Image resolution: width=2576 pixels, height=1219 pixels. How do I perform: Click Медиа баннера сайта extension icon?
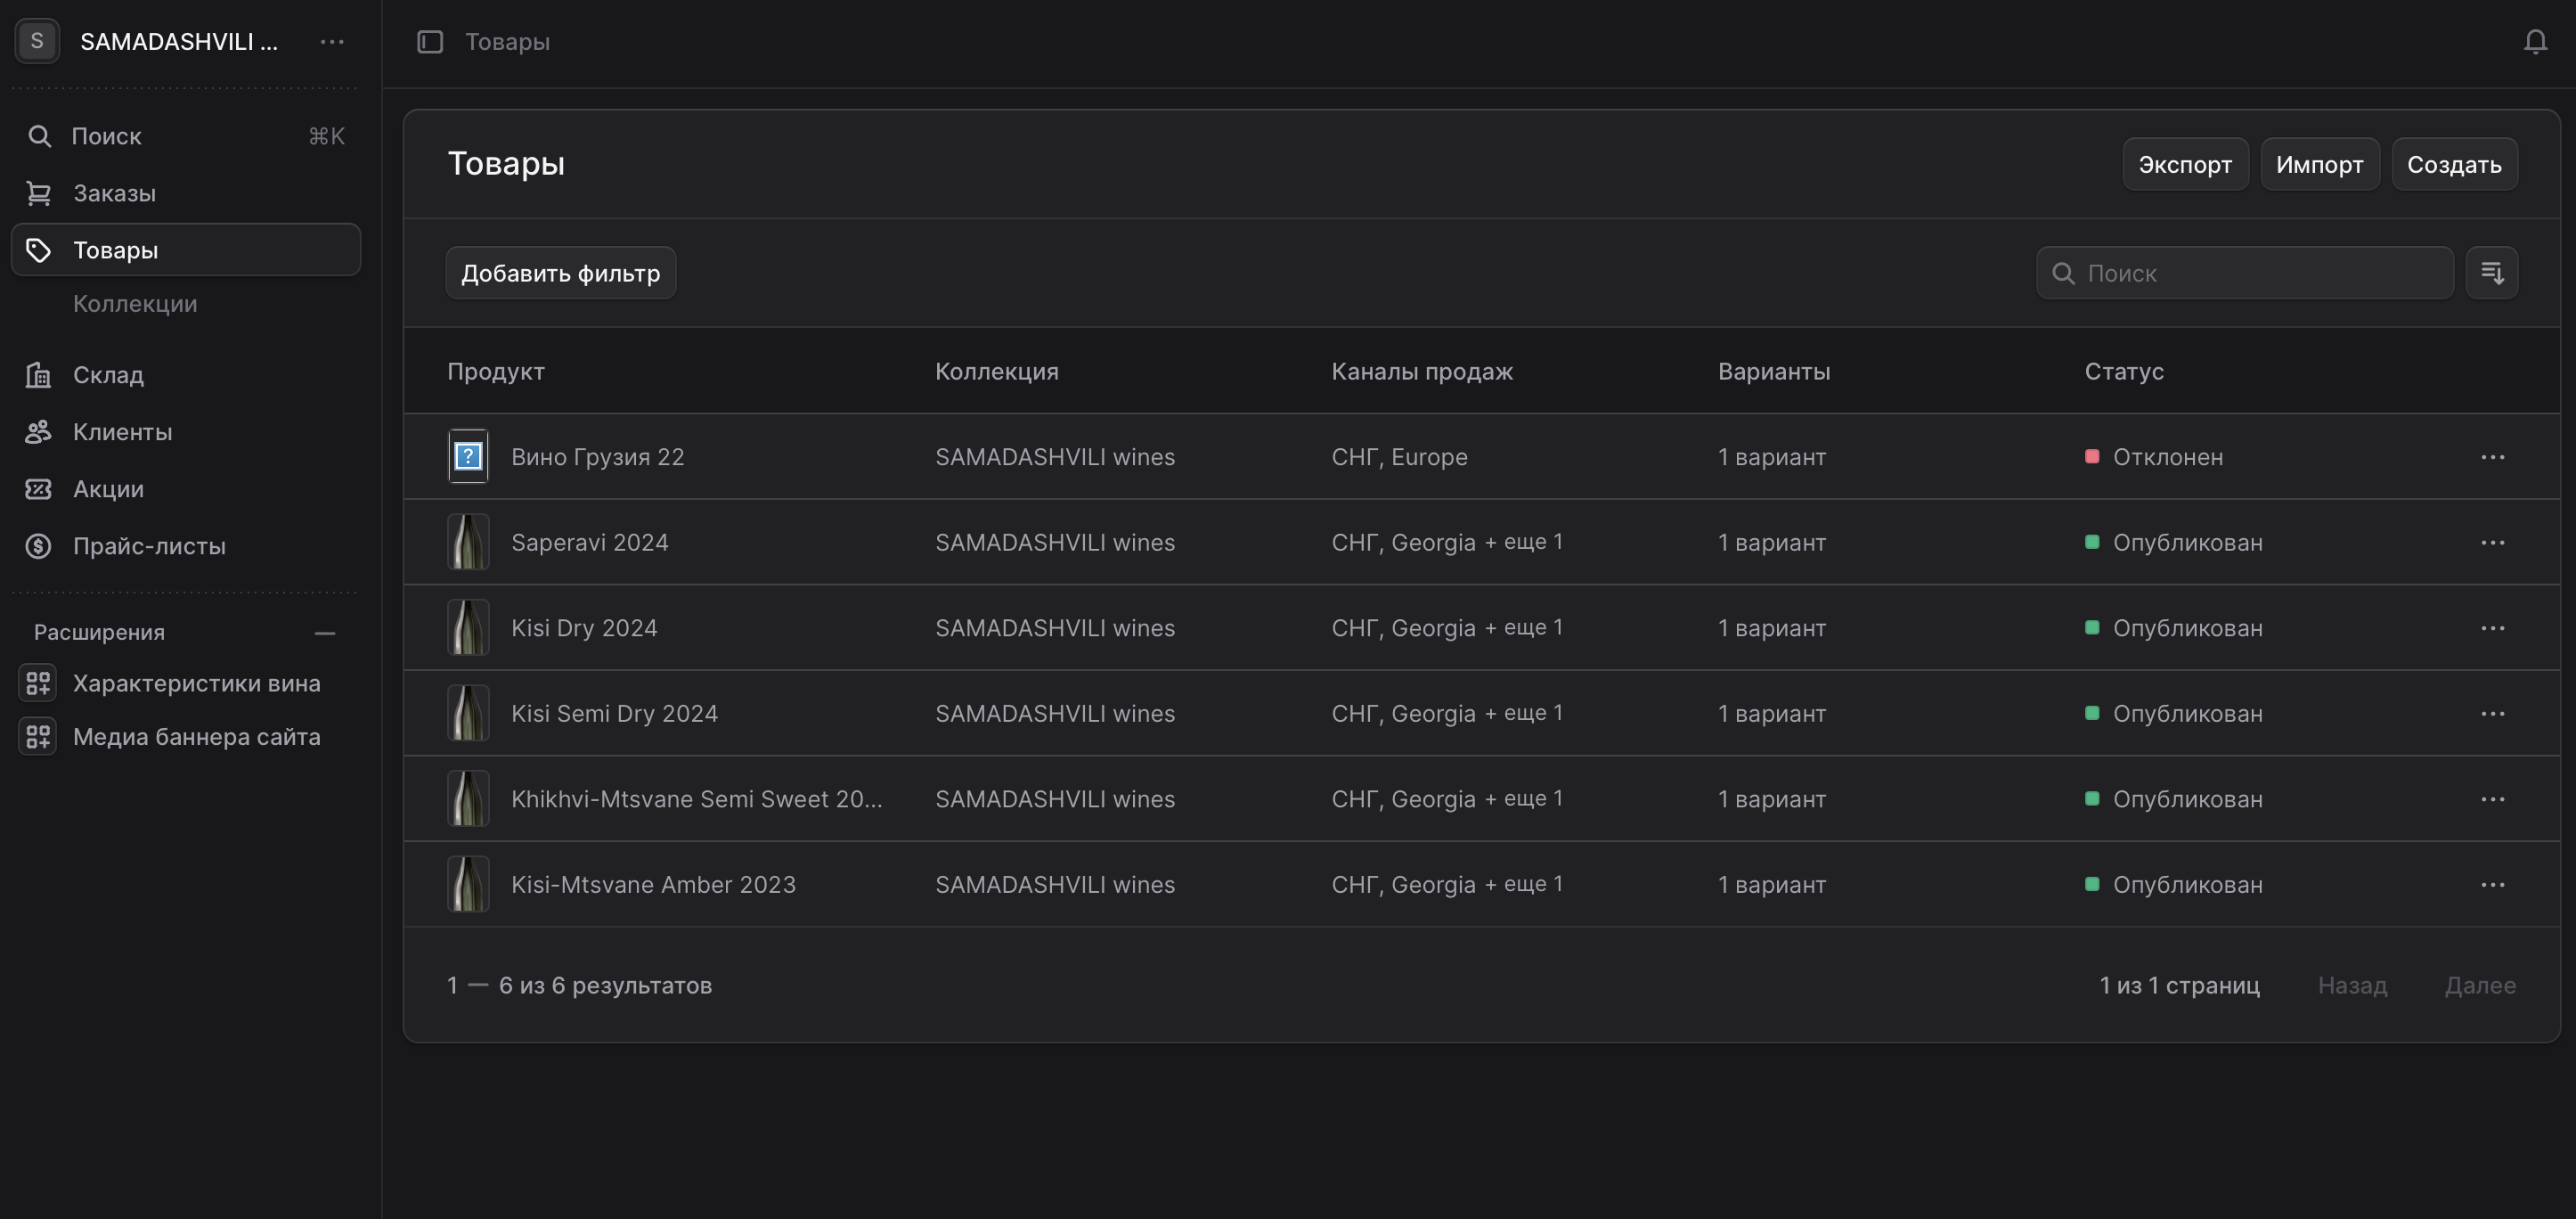[38, 737]
